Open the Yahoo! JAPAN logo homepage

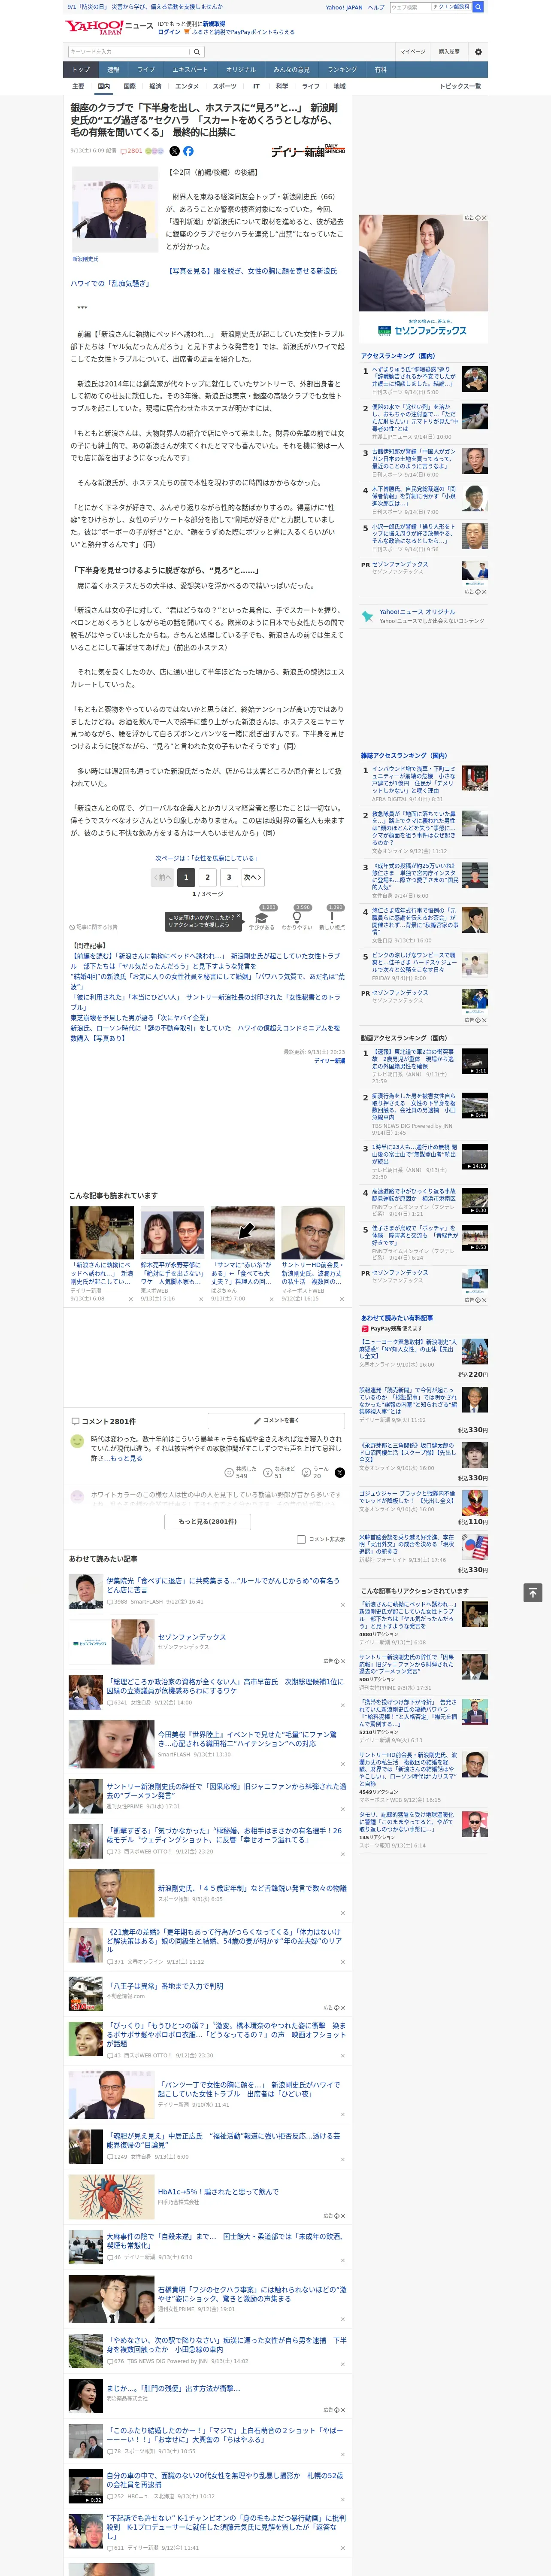tap(94, 27)
